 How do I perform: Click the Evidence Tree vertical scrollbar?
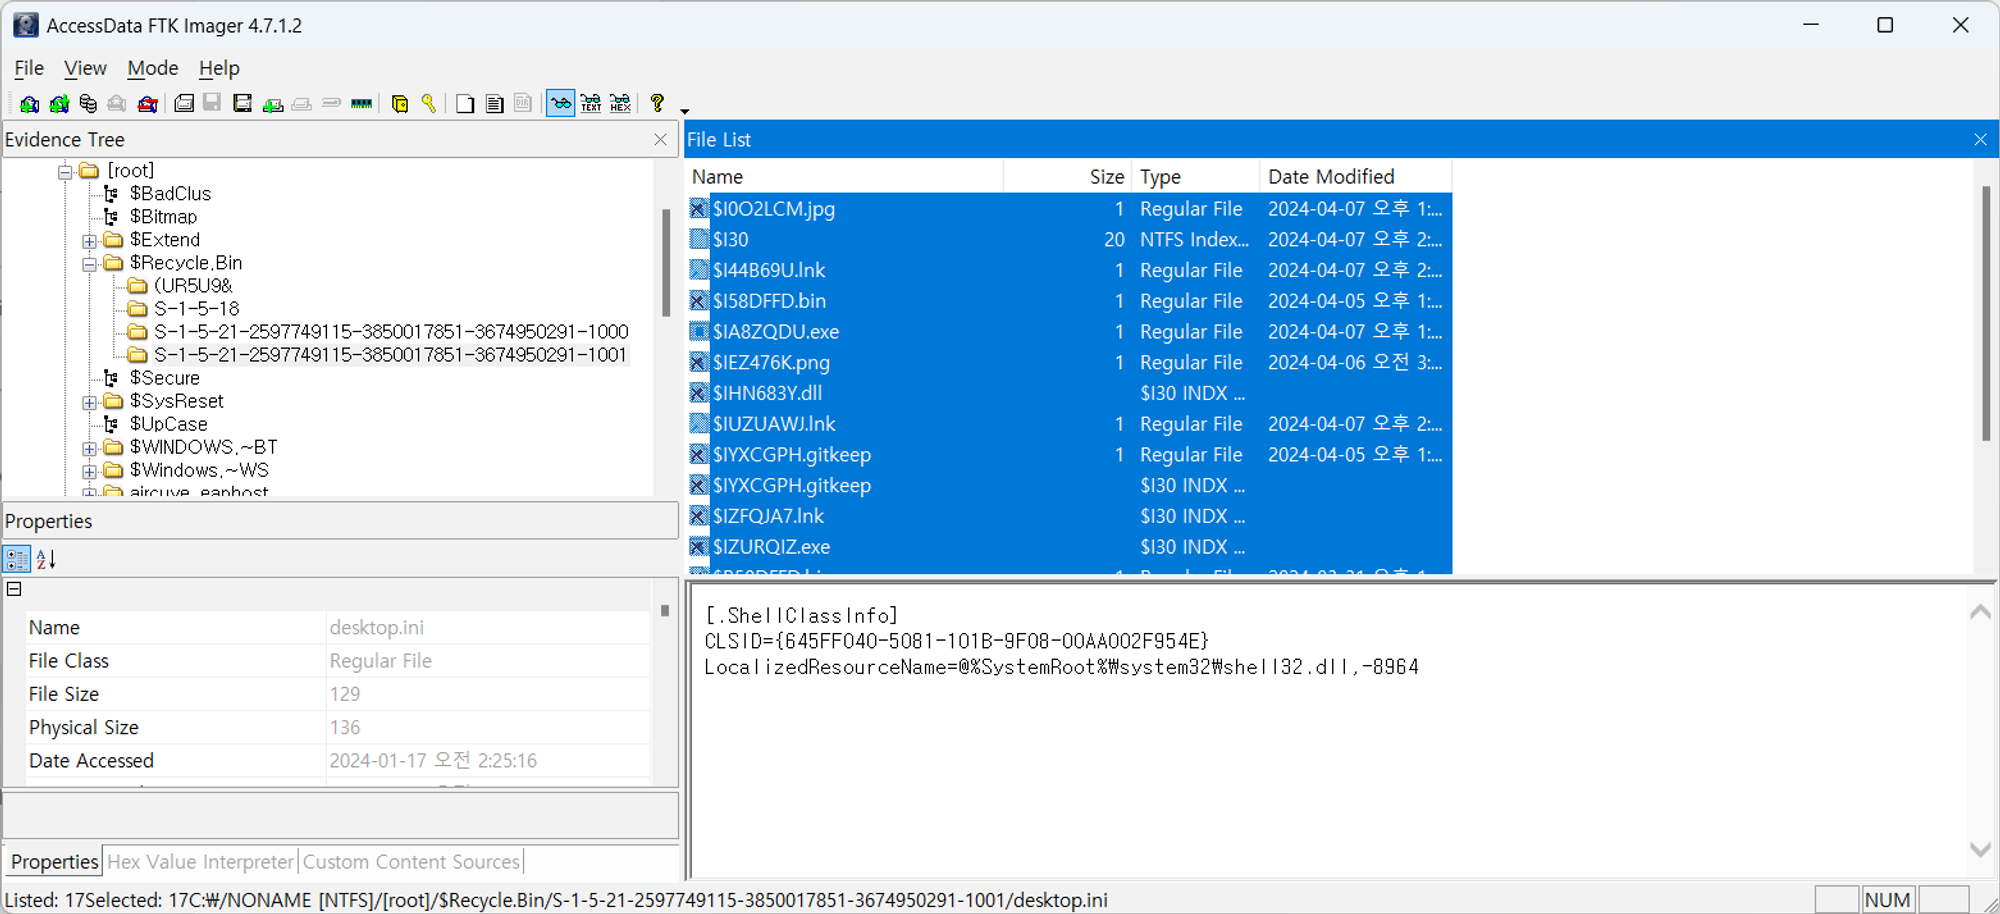pos(666,263)
